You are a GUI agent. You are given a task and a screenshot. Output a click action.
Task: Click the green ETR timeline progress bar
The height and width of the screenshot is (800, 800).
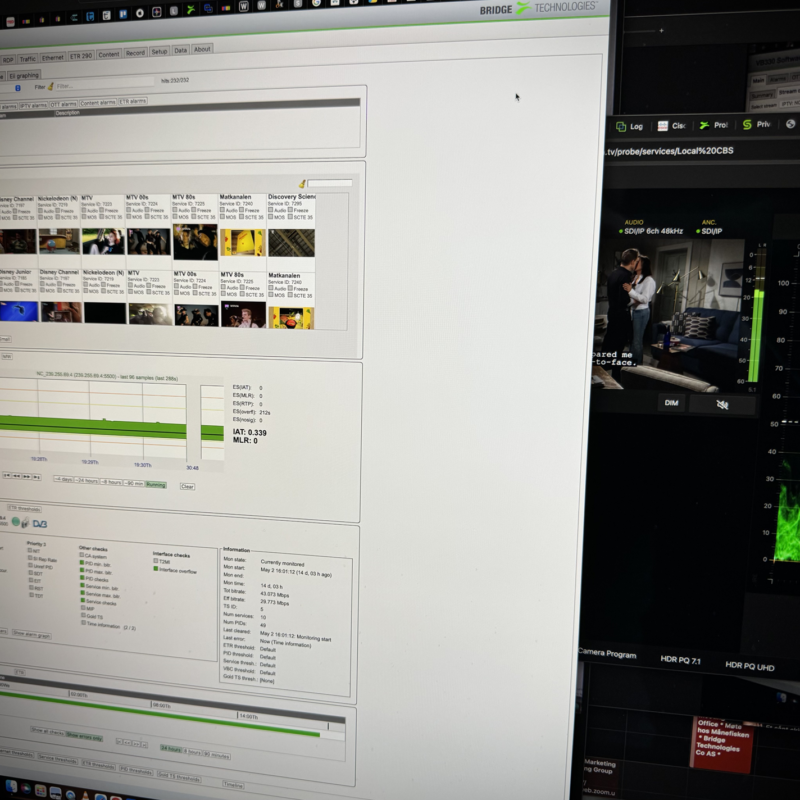pos(161,713)
